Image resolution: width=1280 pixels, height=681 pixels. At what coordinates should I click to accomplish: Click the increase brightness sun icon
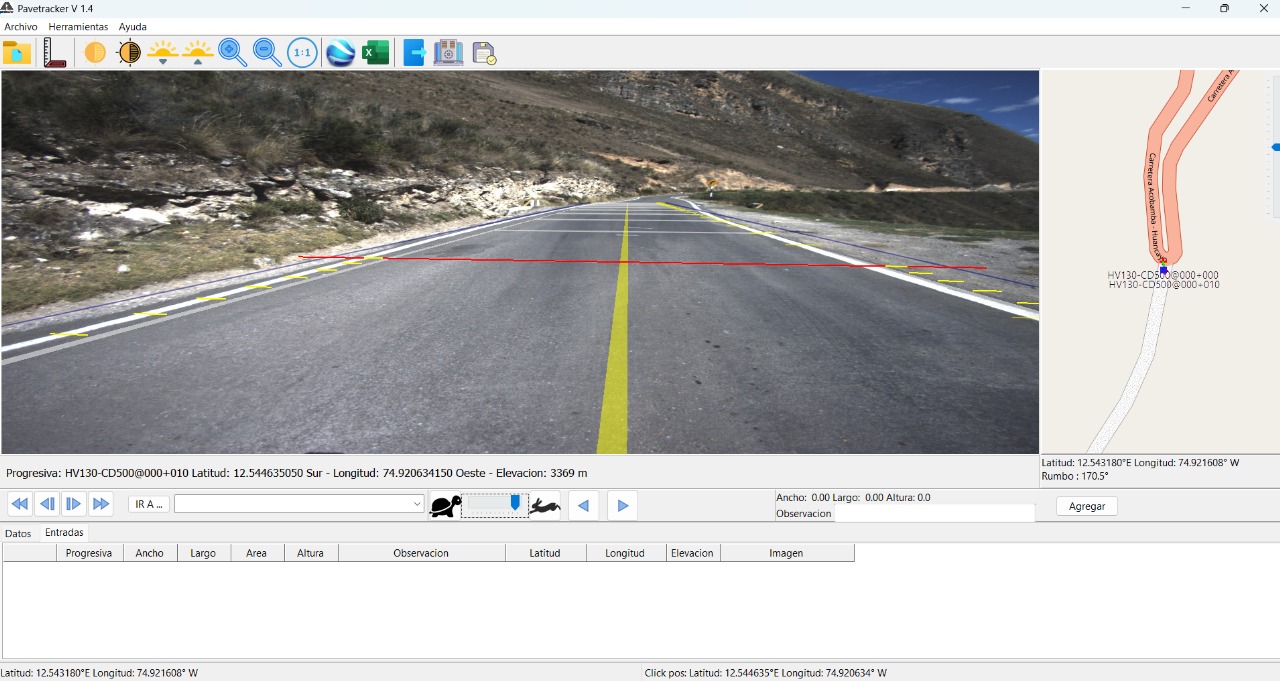[198, 52]
